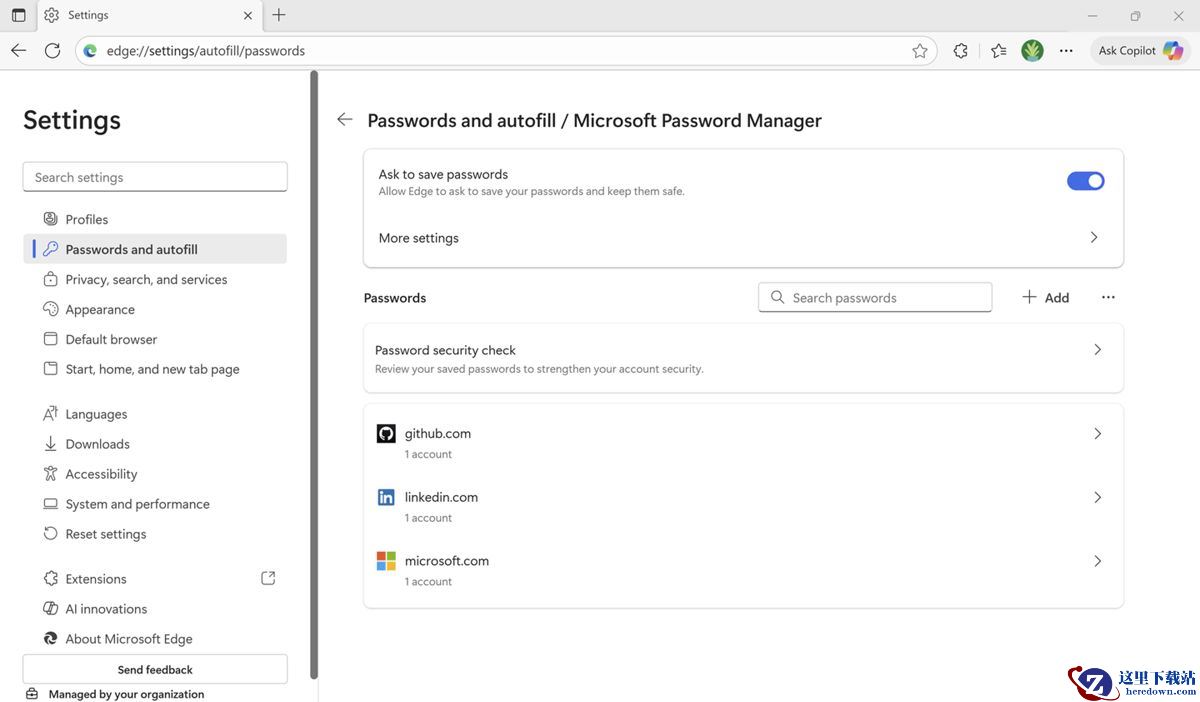Open Tab actions menu icon
Screen dimensions: 1200x702
18,15
